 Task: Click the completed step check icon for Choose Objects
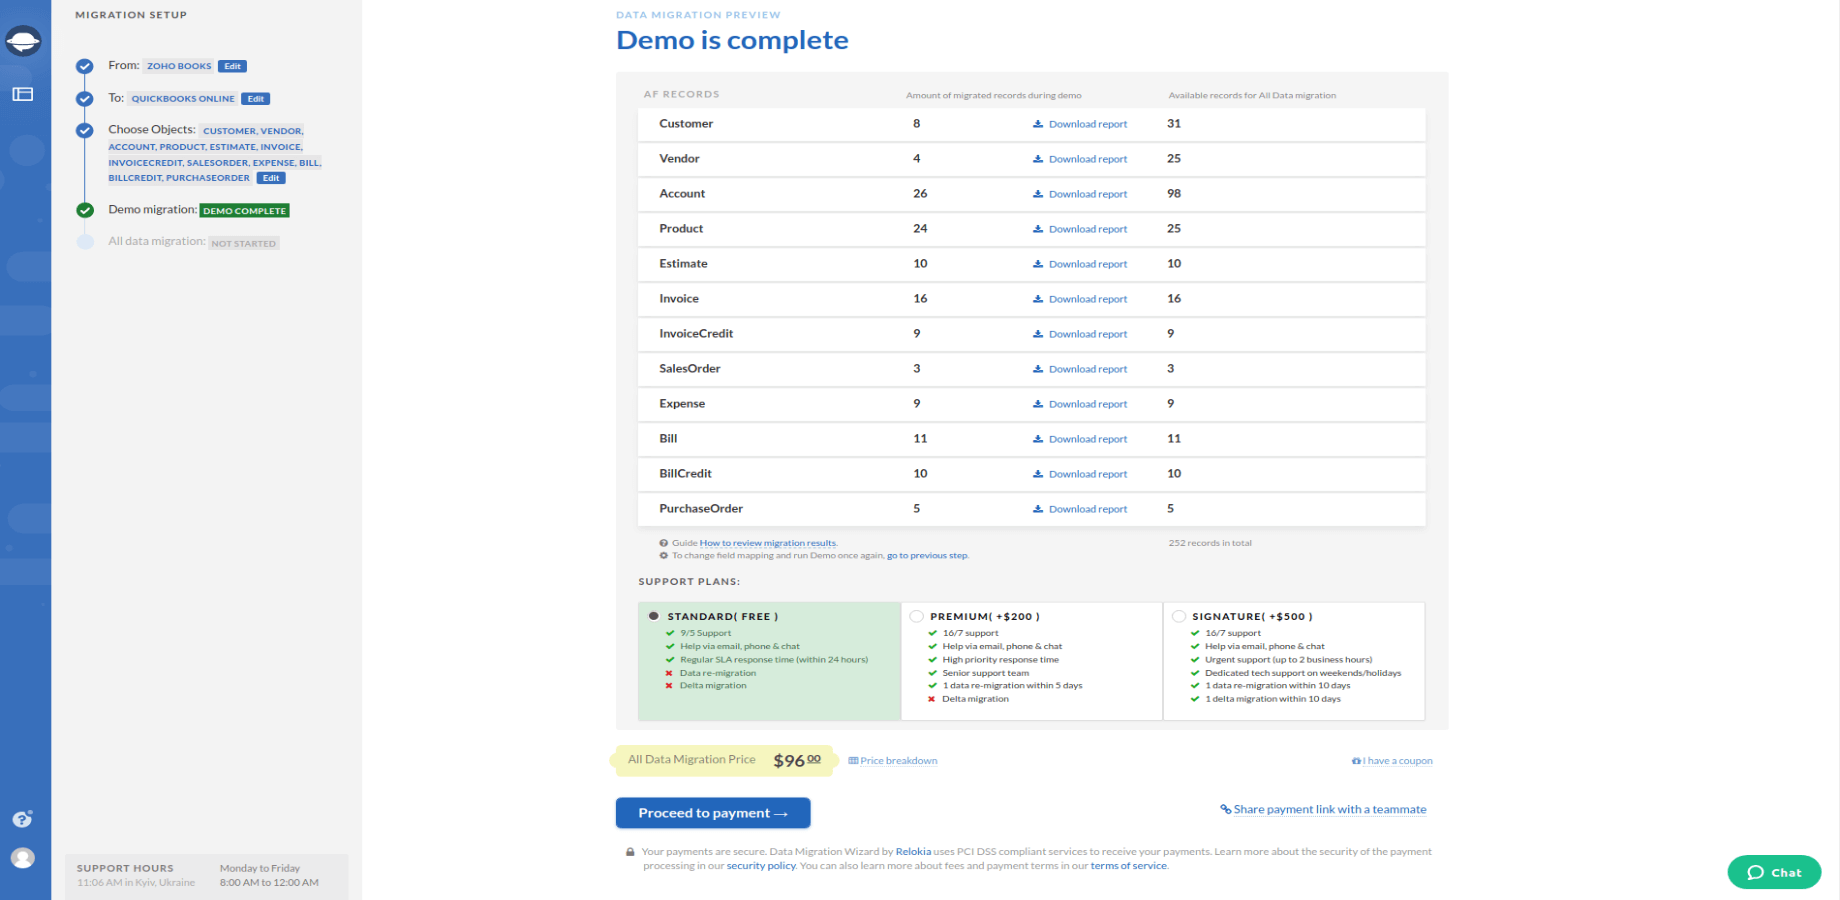85,130
